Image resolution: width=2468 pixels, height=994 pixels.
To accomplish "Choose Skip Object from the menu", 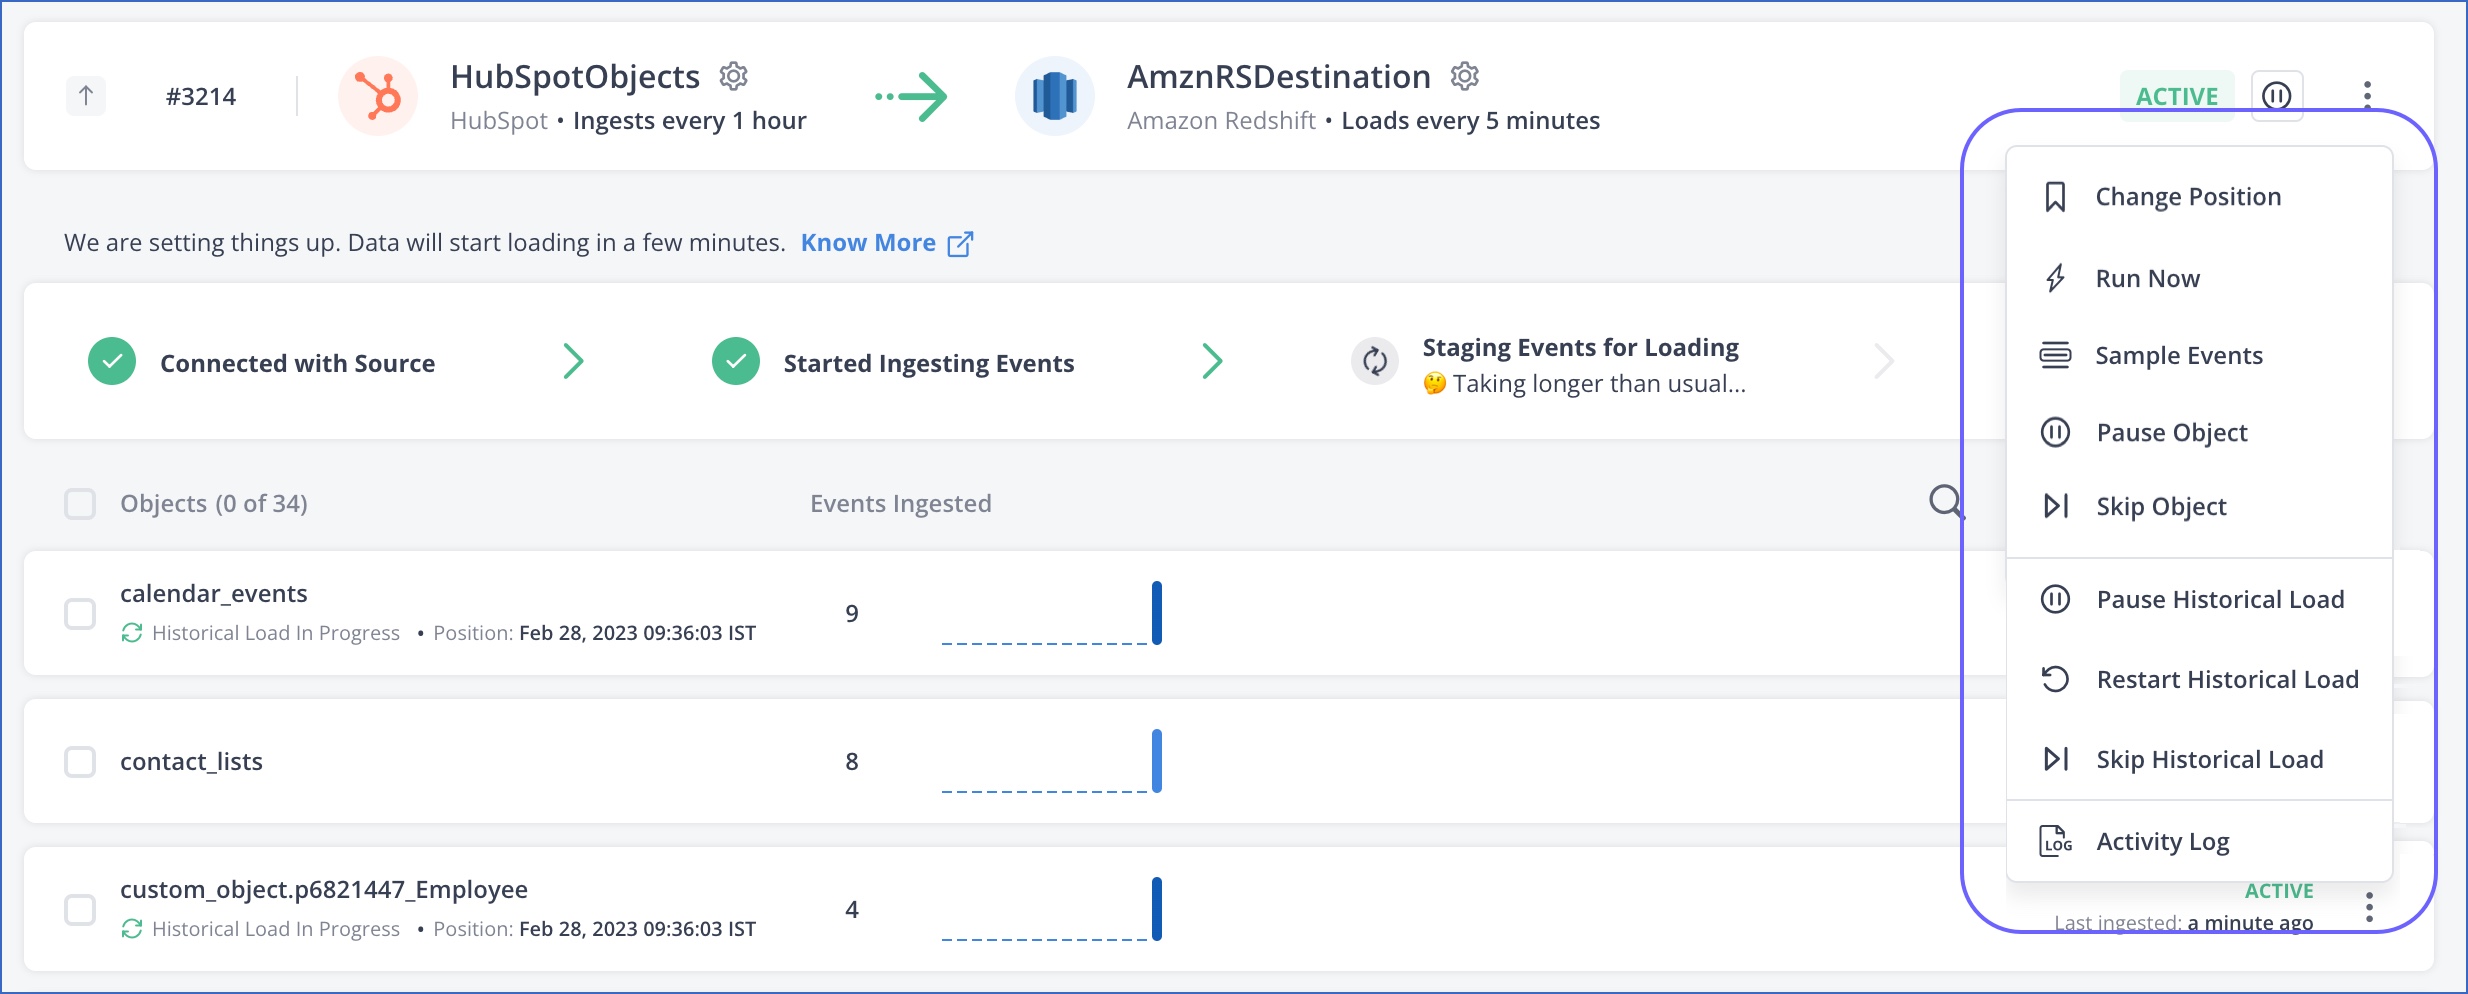I will (x=2199, y=506).
